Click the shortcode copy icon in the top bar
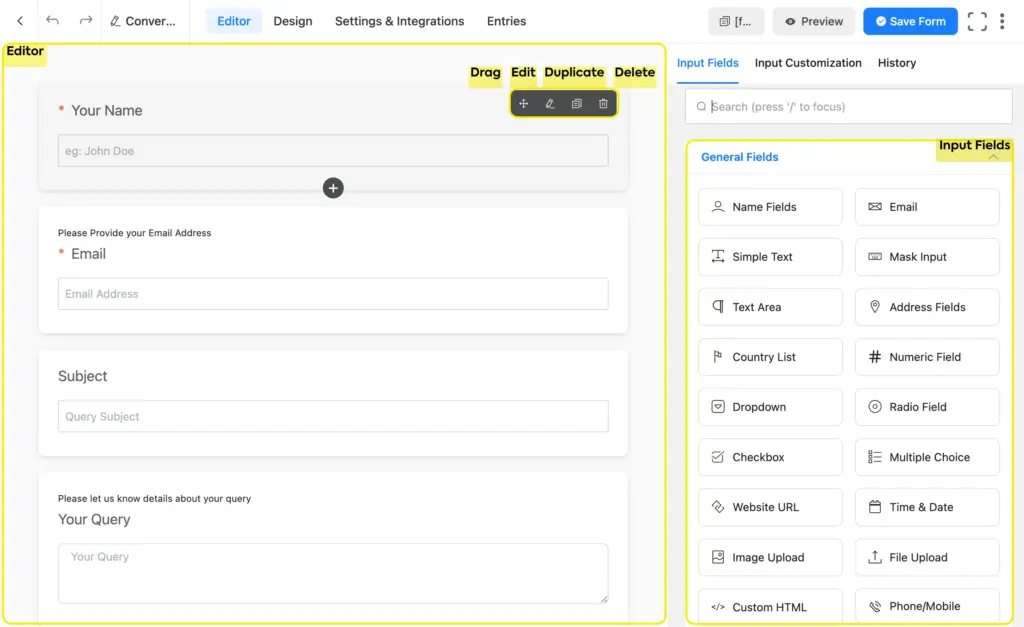 click(x=737, y=21)
